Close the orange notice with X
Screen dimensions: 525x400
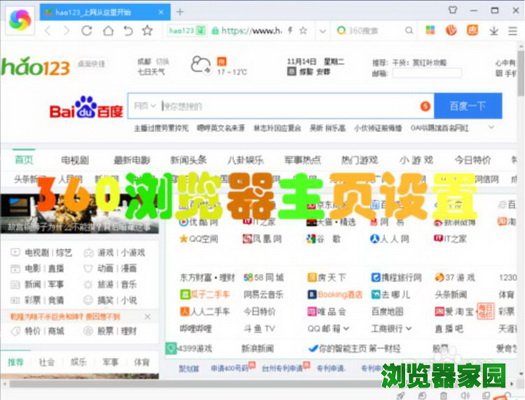(147, 316)
